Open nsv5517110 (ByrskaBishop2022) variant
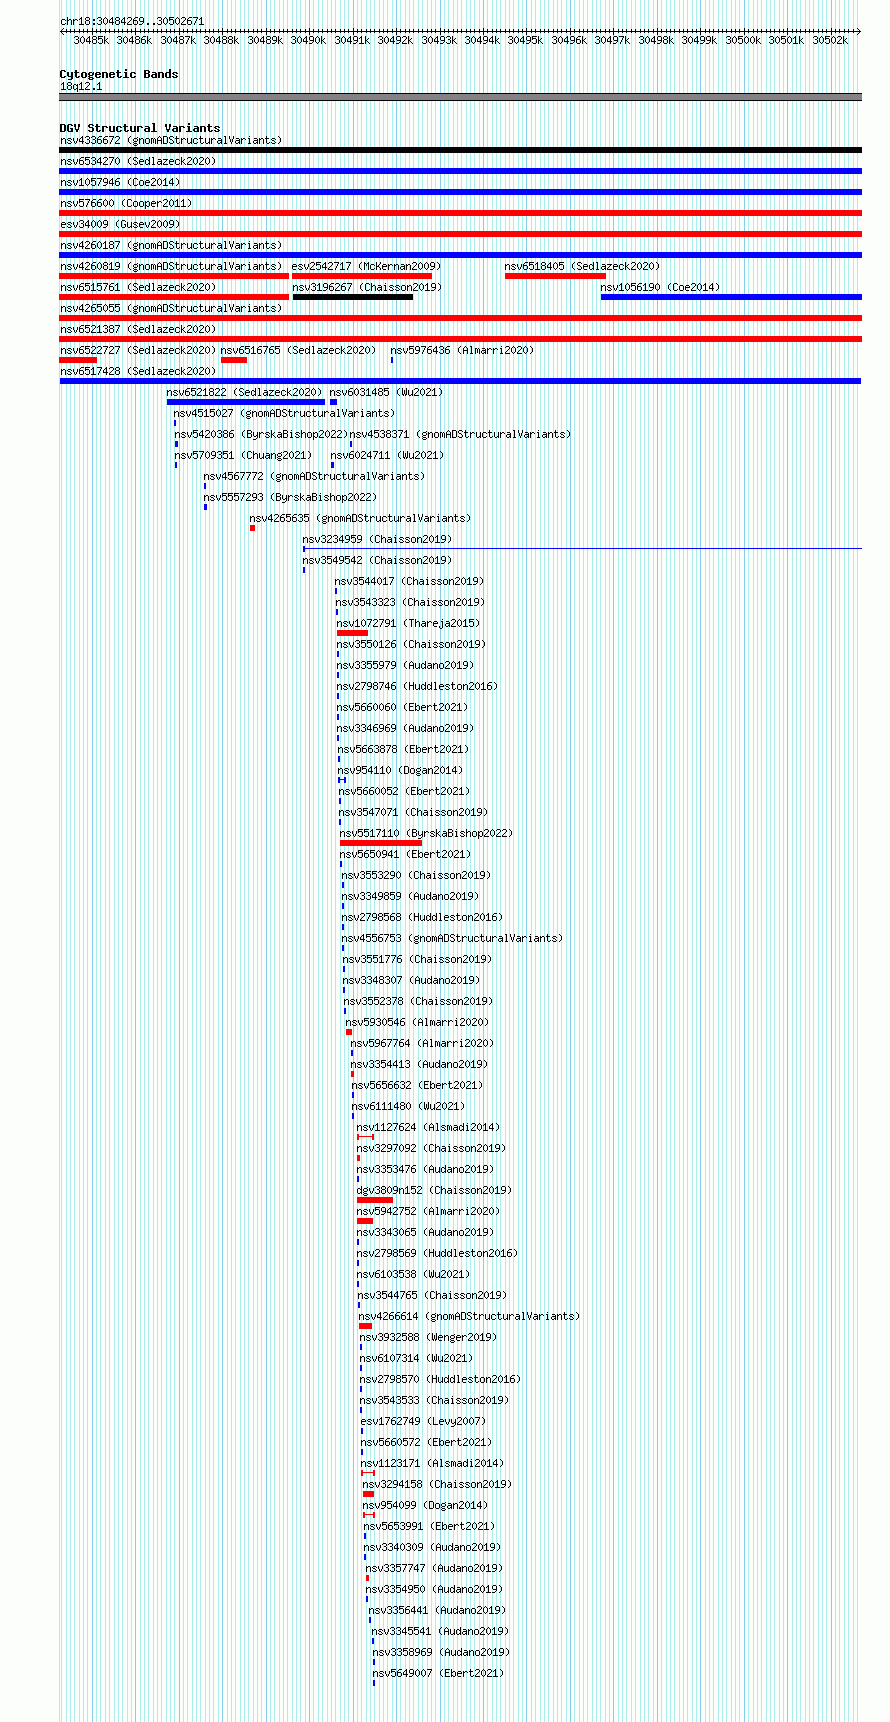This screenshot has height=1722, width=890. pyautogui.click(x=427, y=833)
